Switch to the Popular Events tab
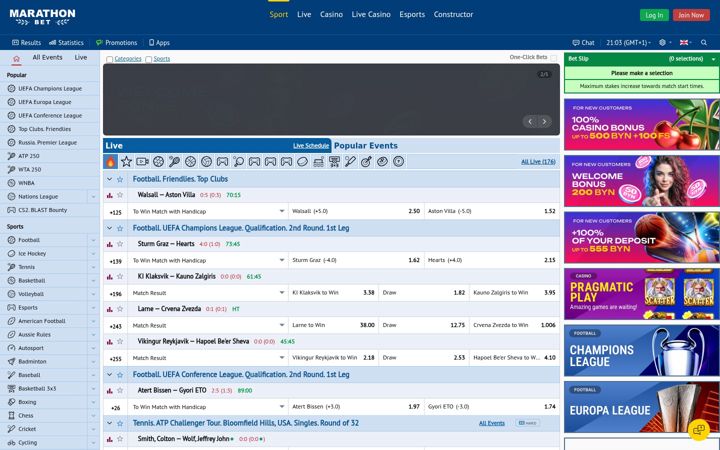 (366, 146)
